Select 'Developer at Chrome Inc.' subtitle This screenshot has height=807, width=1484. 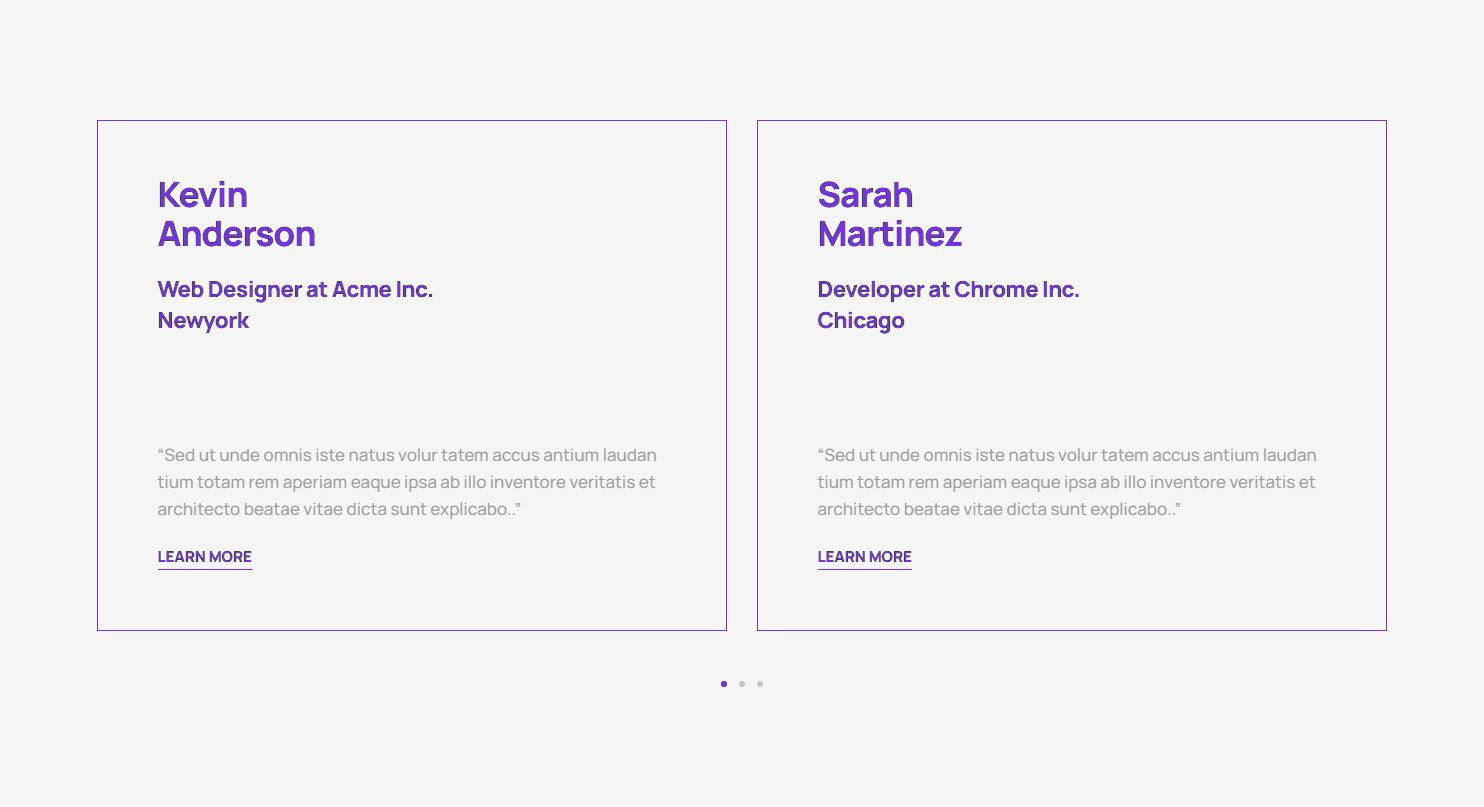[x=948, y=290]
